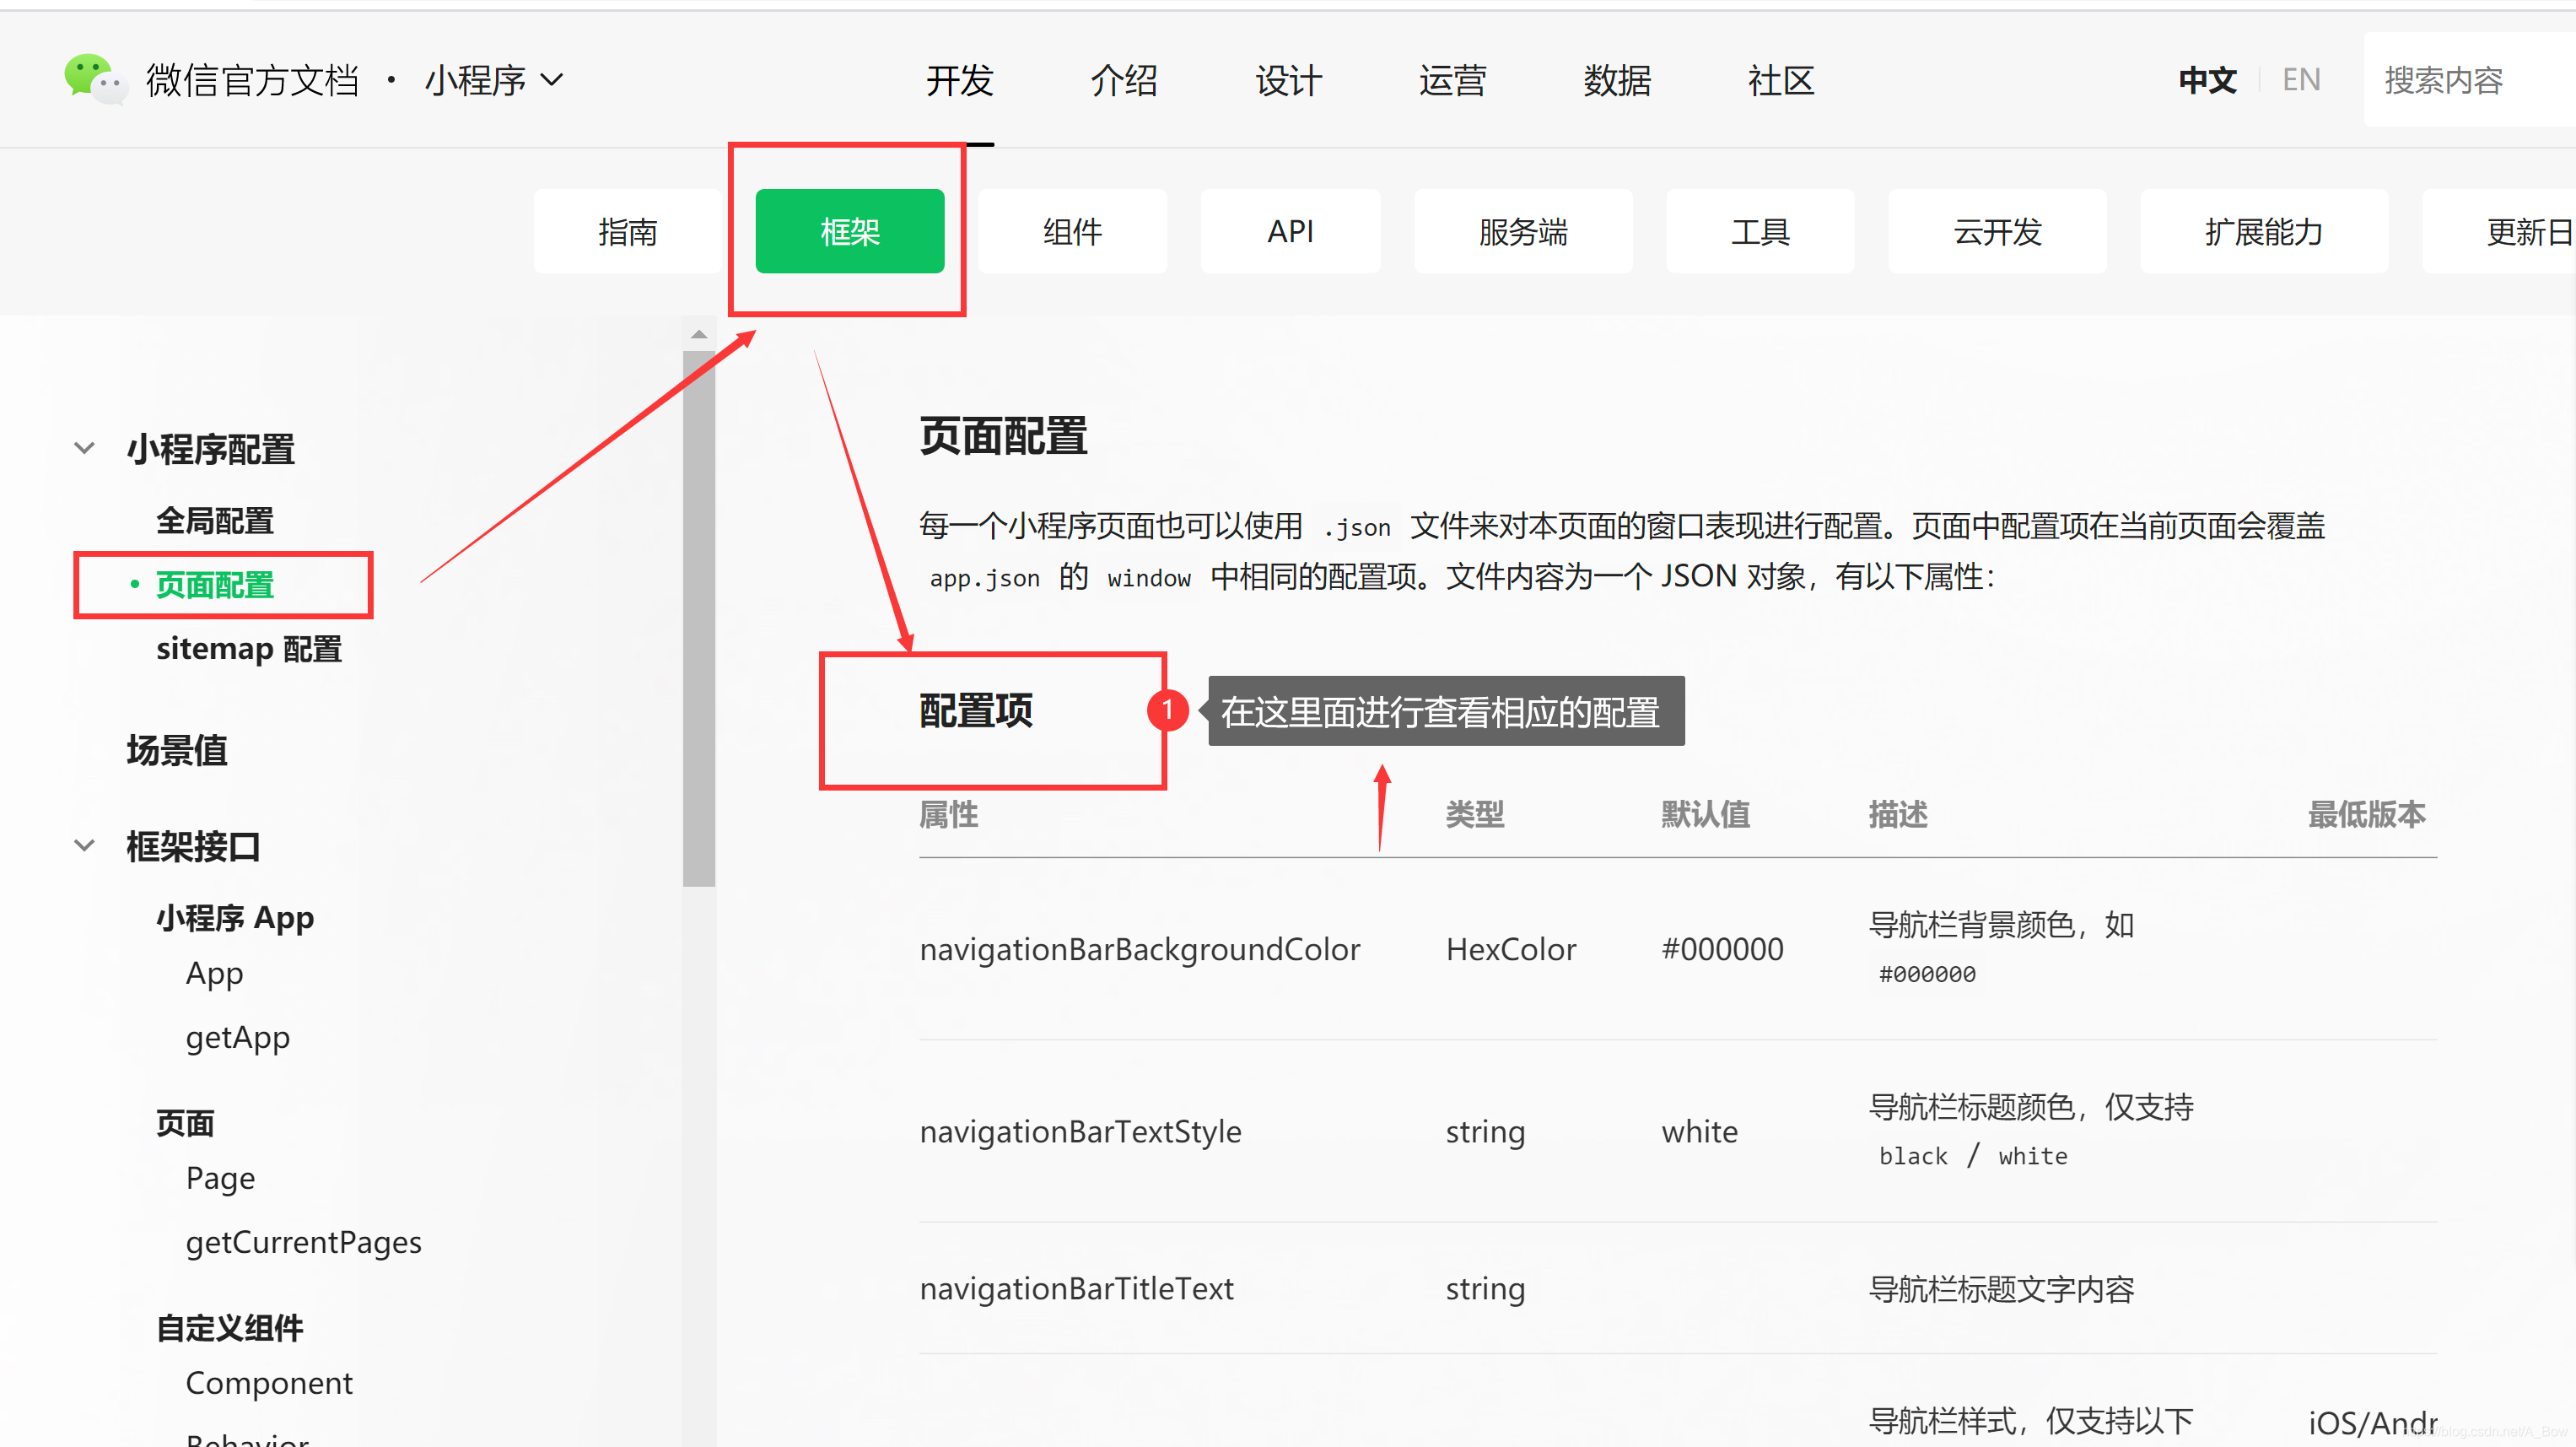
Task: Click the .json inline code text
Action: (x=1356, y=527)
